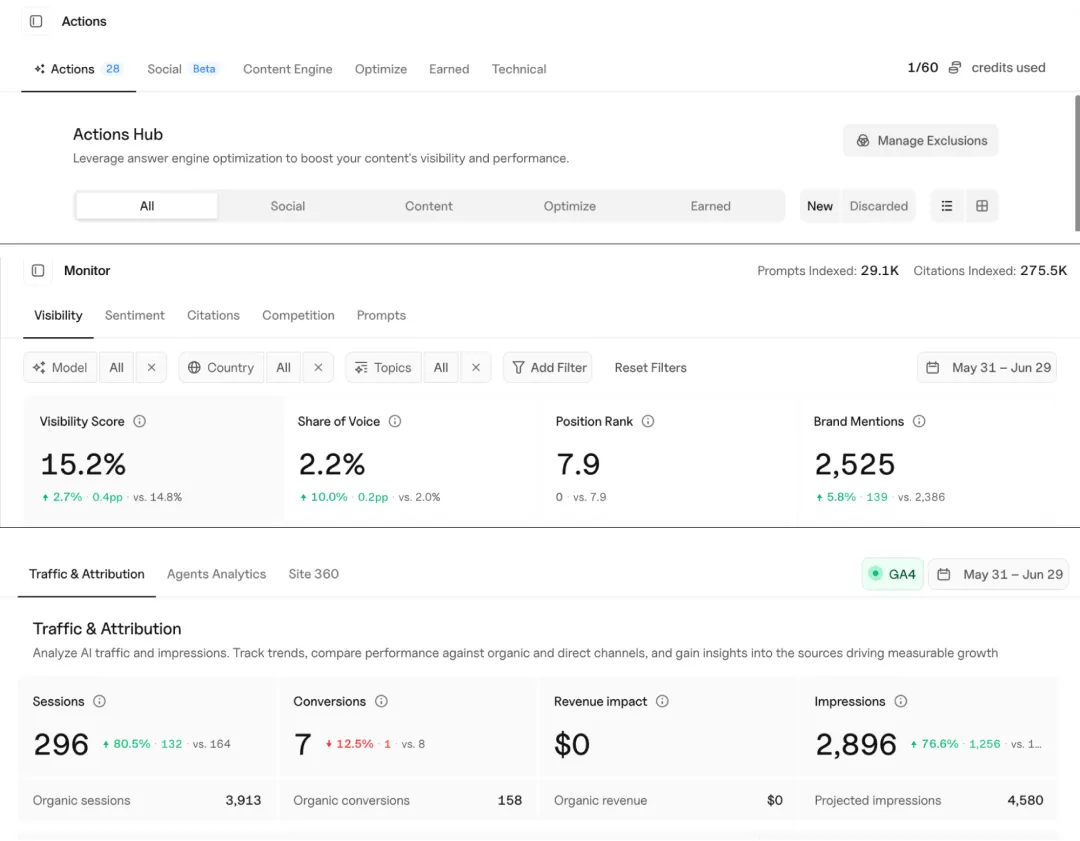The image size is (1080, 841).
Task: Click Impressions info icon
Action: click(x=901, y=701)
